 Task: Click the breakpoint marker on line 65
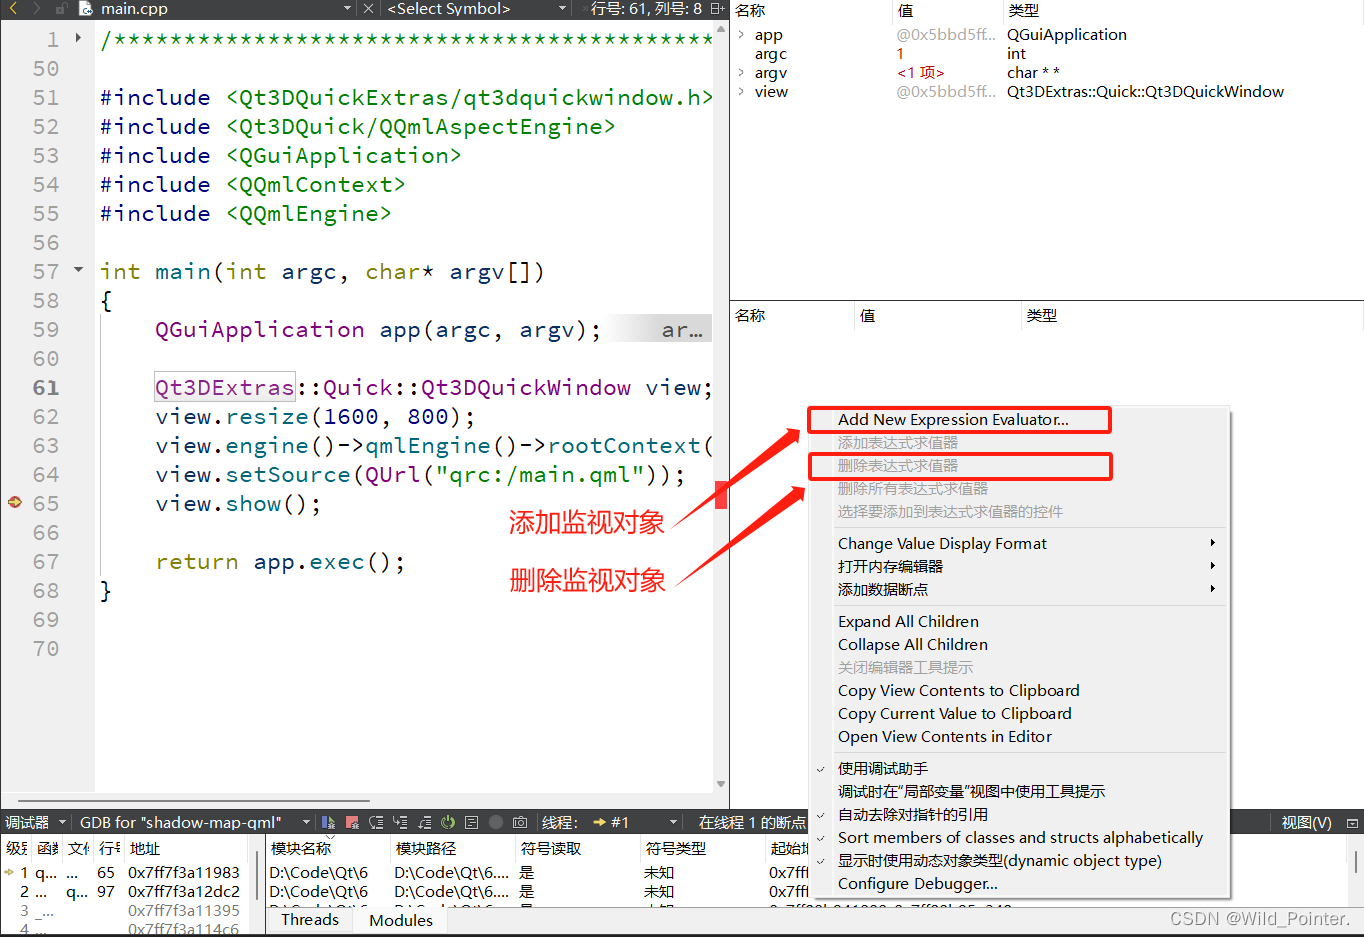pyautogui.click(x=14, y=502)
